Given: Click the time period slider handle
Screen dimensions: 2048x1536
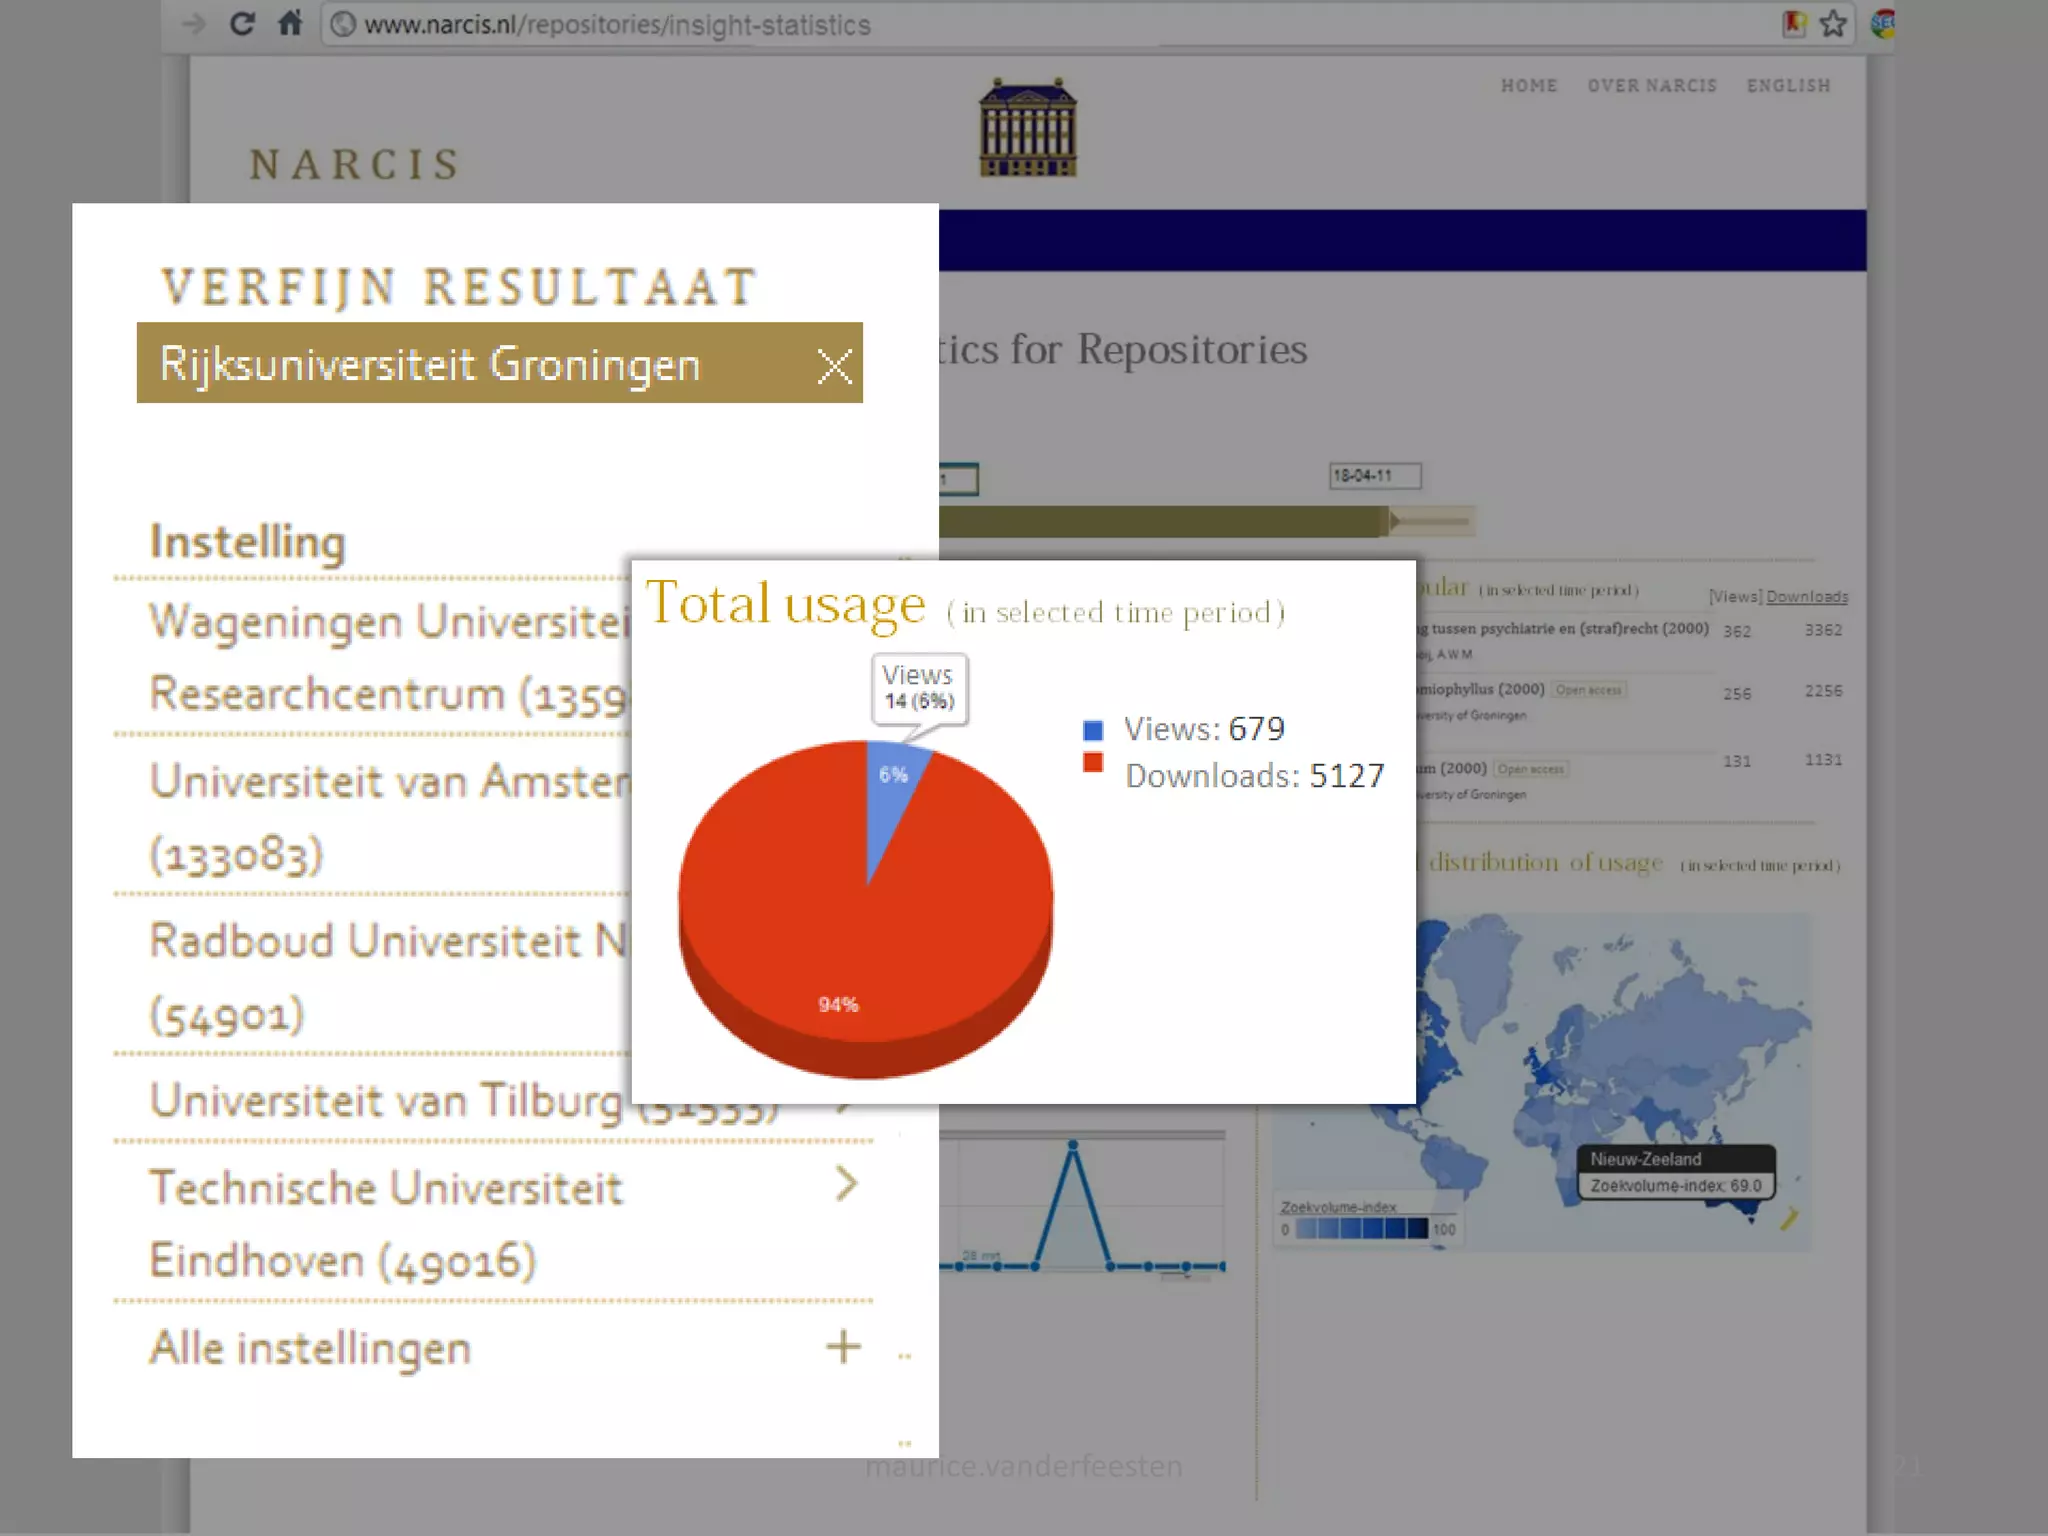Looking at the screenshot, I should pos(1392,520).
